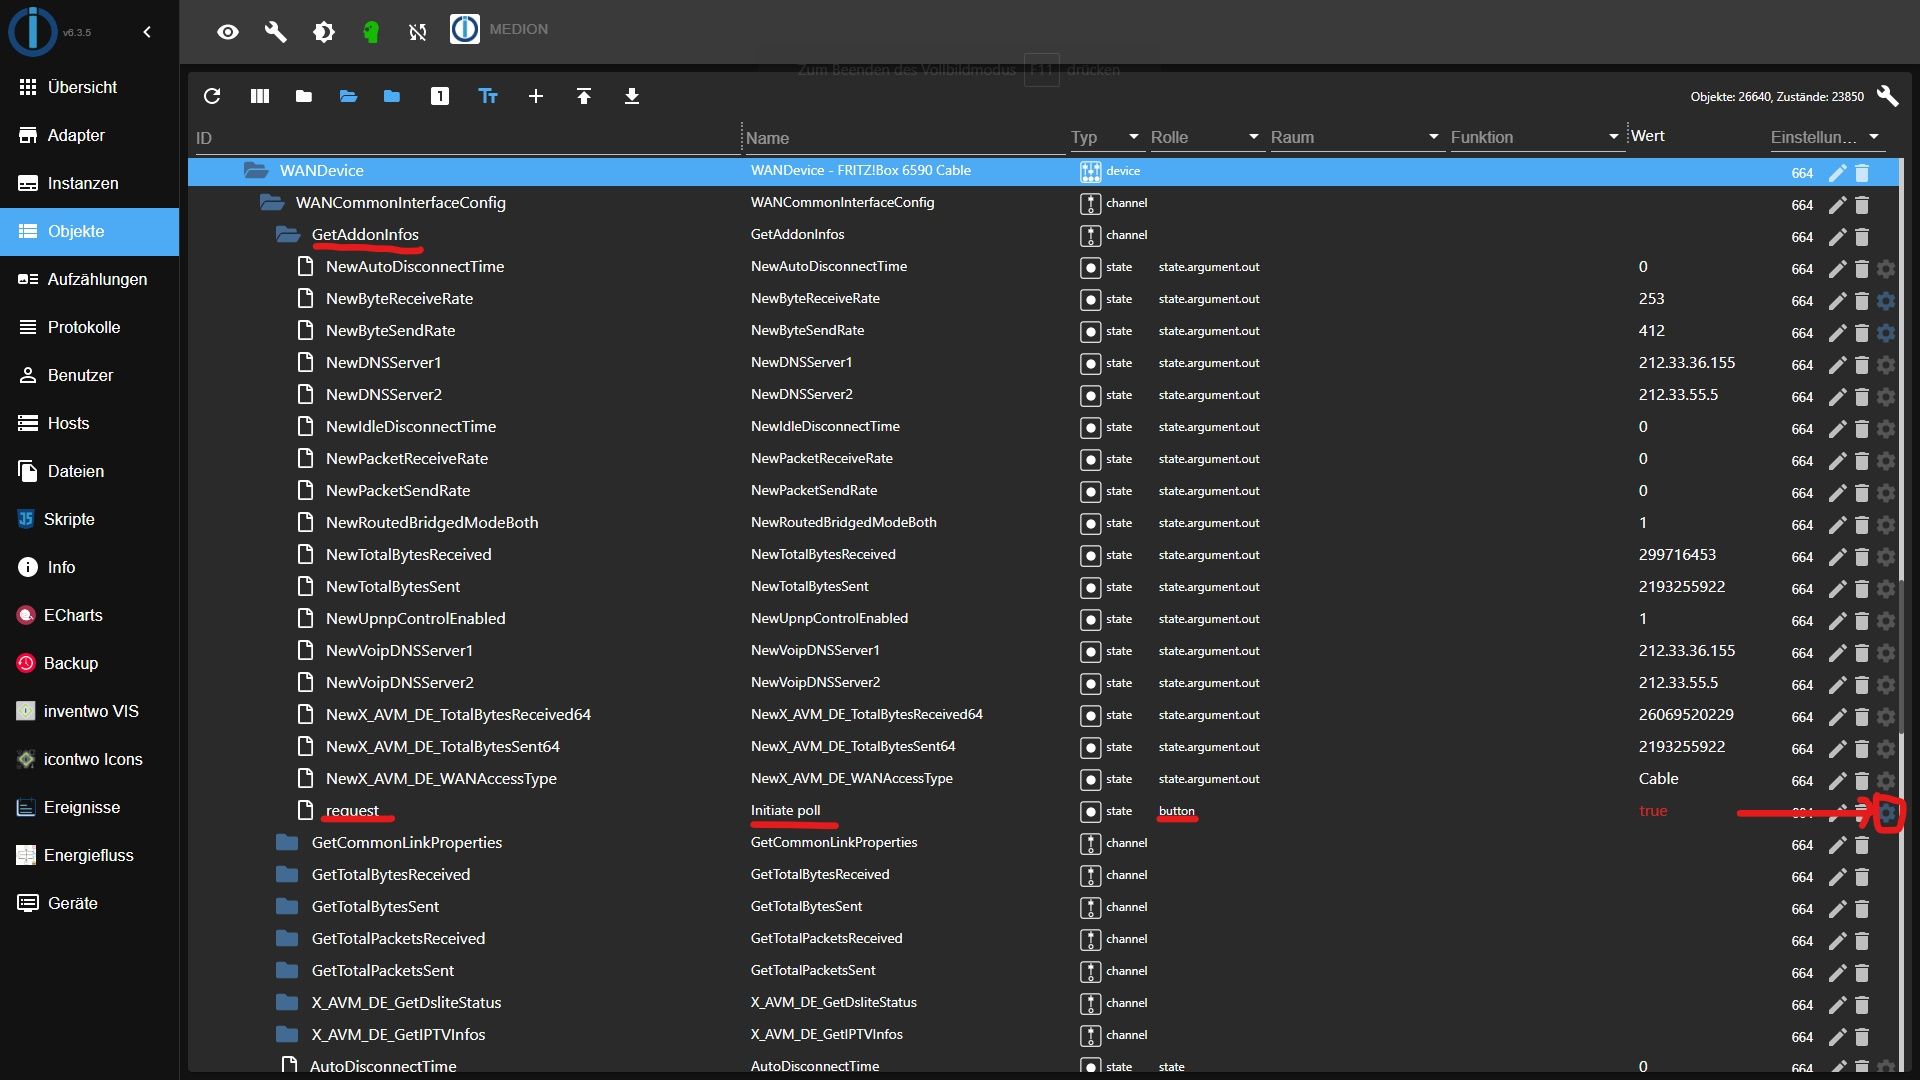Switch theme with the brightness icon

(x=324, y=32)
